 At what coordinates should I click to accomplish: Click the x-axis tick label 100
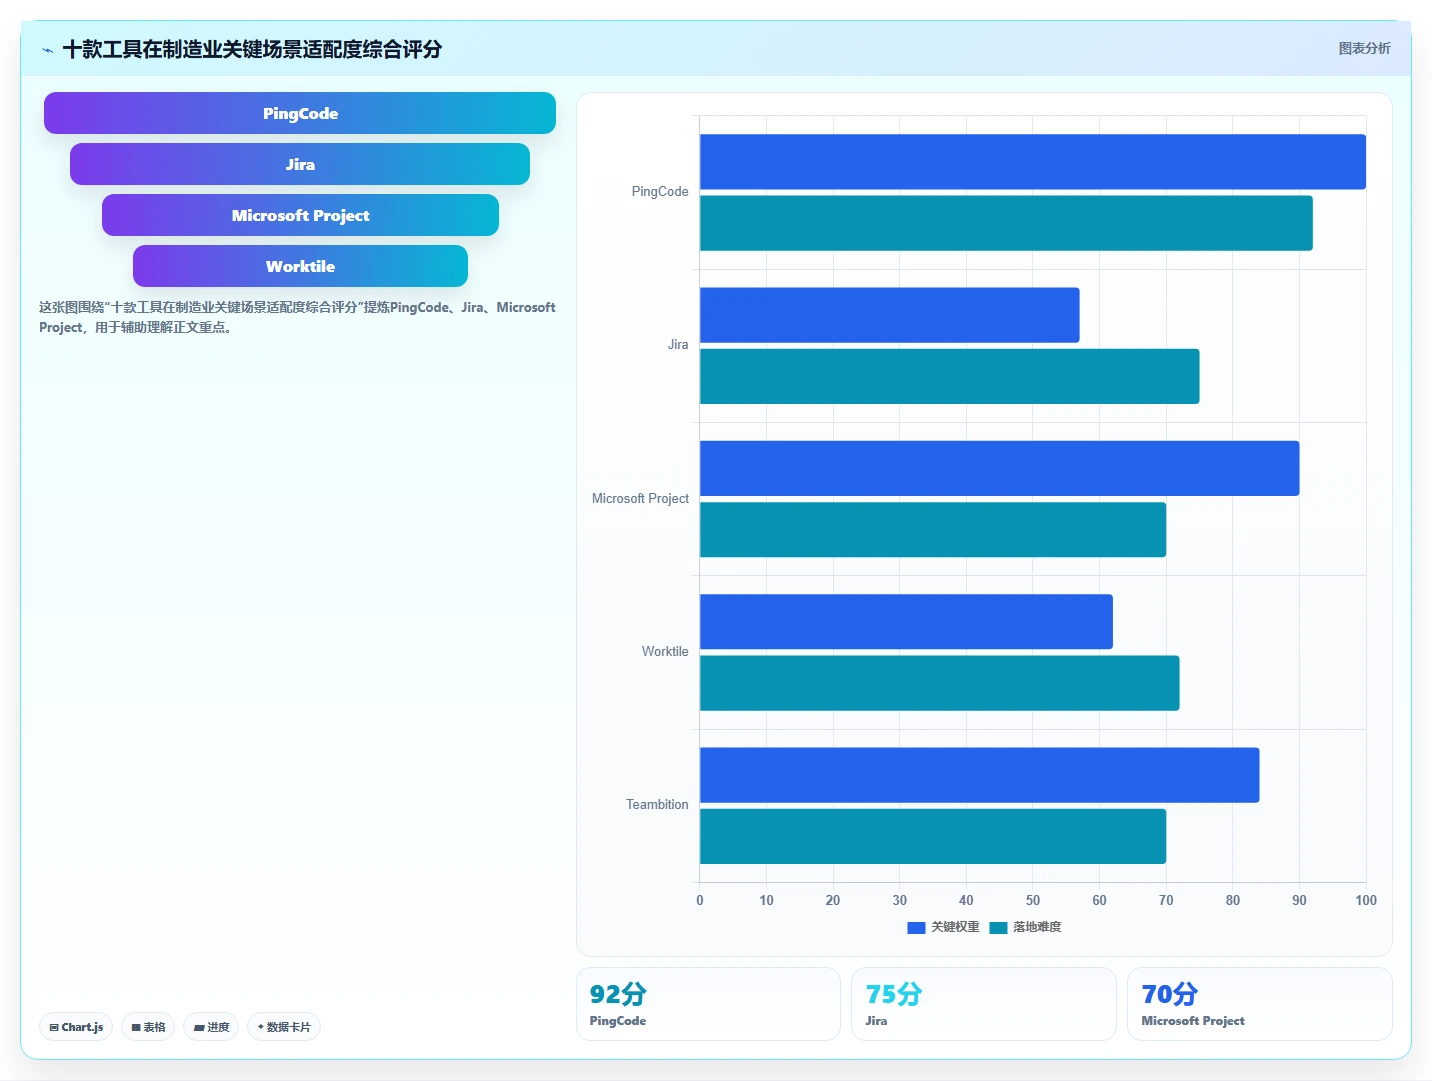click(1366, 900)
